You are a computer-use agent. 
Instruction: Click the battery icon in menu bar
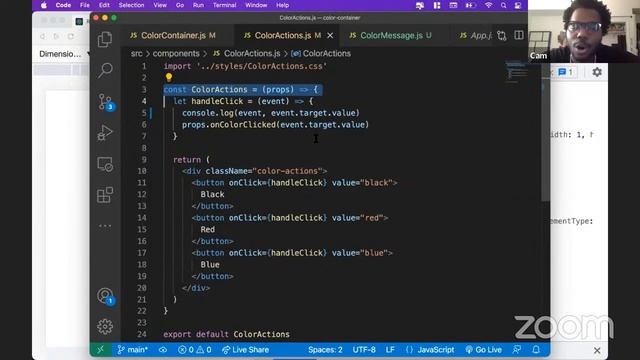(x=470, y=5)
